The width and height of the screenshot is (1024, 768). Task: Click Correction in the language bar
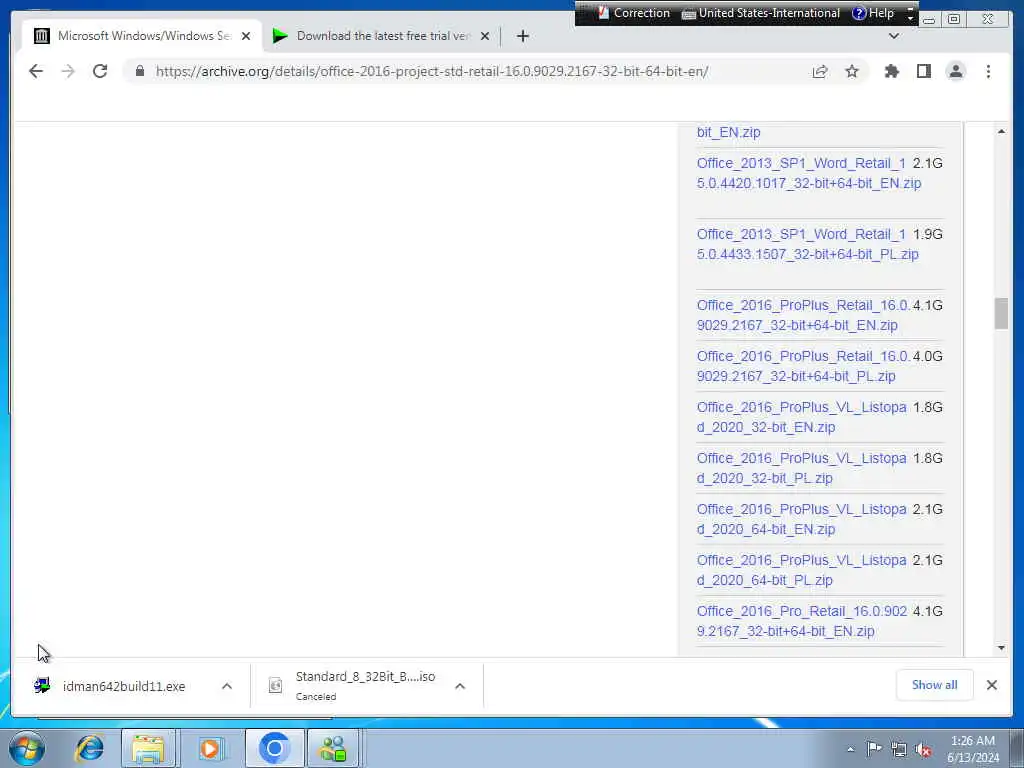(633, 13)
